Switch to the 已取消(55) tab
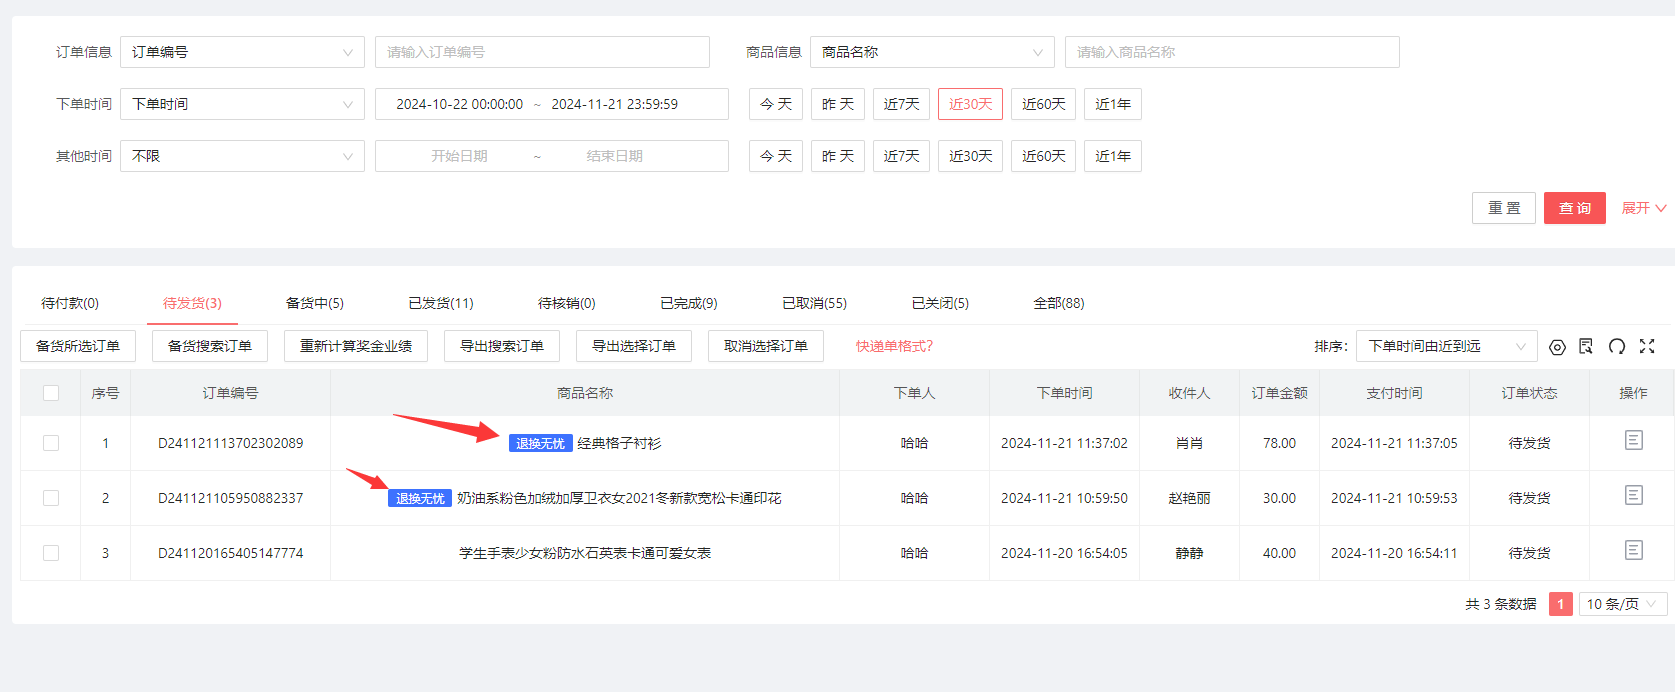 coord(814,303)
